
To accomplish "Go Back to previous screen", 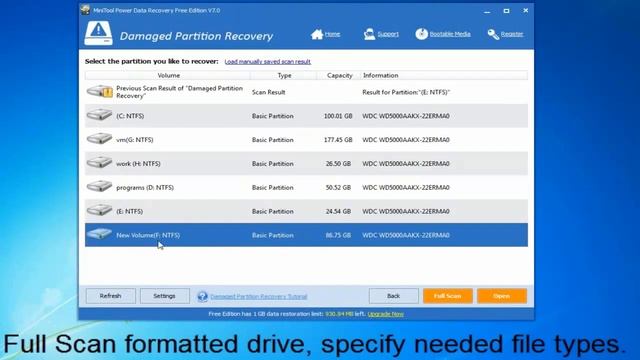I will coord(393,296).
